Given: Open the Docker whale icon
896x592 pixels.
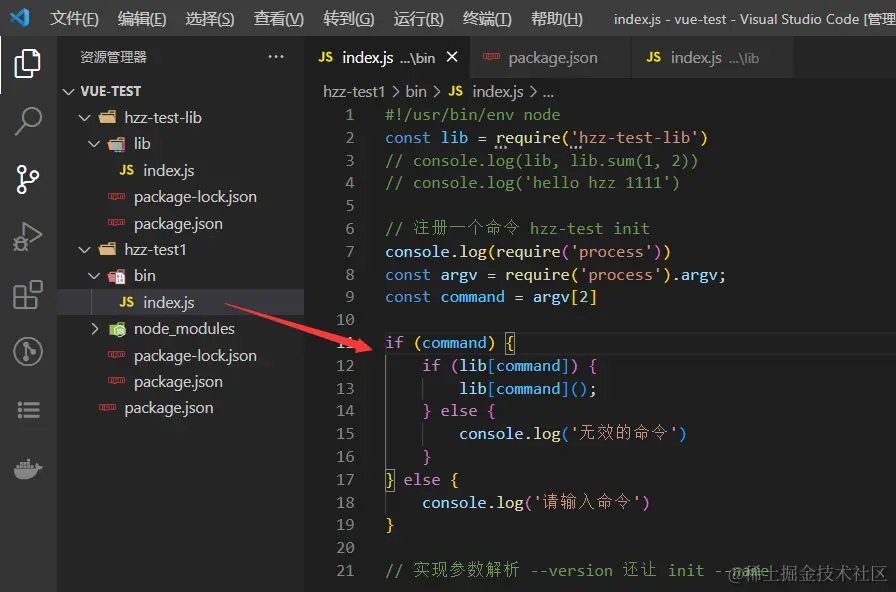Looking at the screenshot, I should (28, 469).
